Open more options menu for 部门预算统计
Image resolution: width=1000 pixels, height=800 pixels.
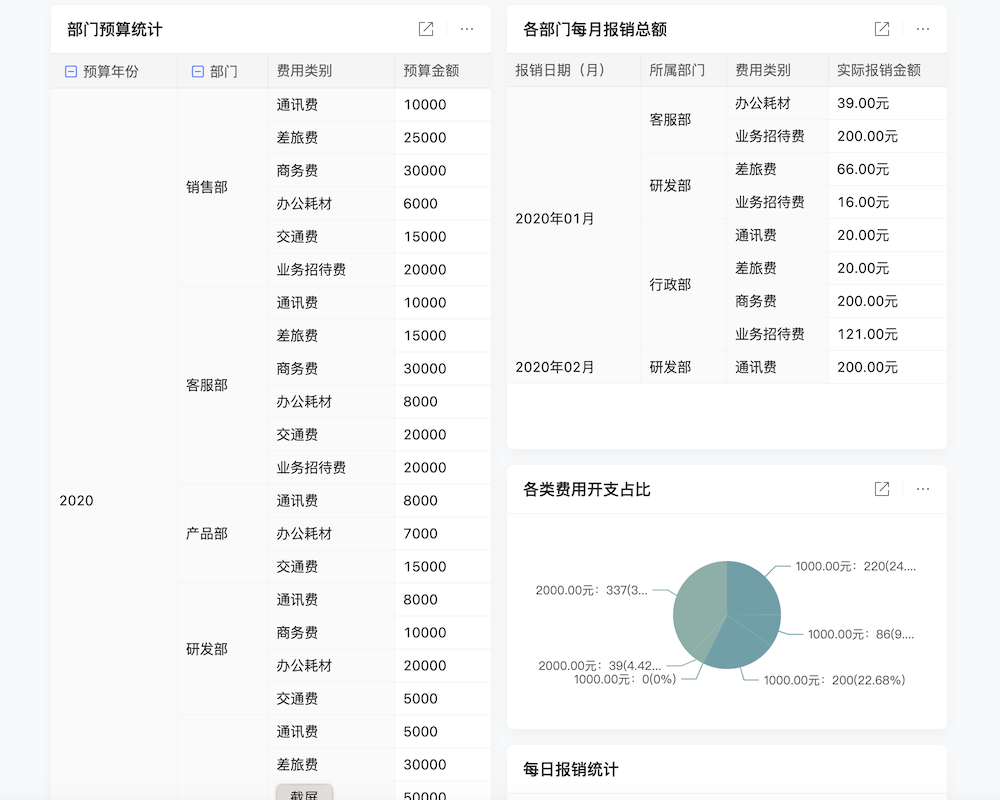466,29
